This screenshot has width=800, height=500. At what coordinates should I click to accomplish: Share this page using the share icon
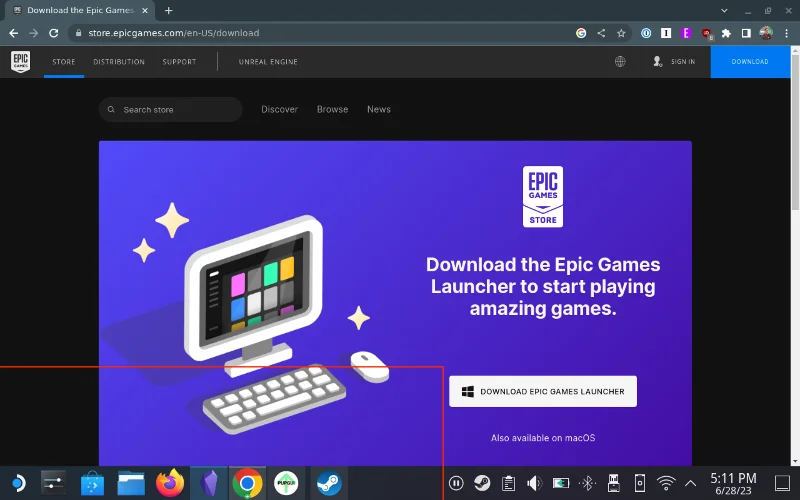[601, 33]
